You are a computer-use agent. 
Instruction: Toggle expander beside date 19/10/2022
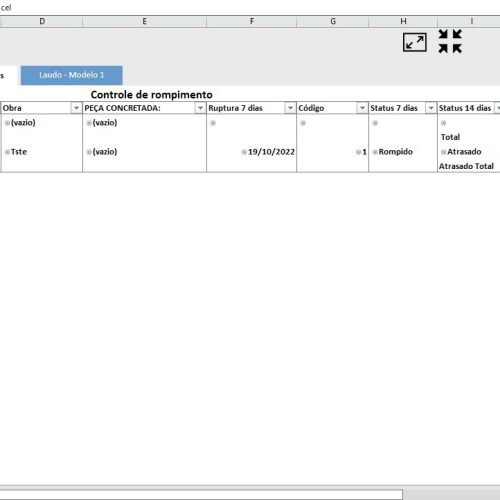pyautogui.click(x=244, y=152)
